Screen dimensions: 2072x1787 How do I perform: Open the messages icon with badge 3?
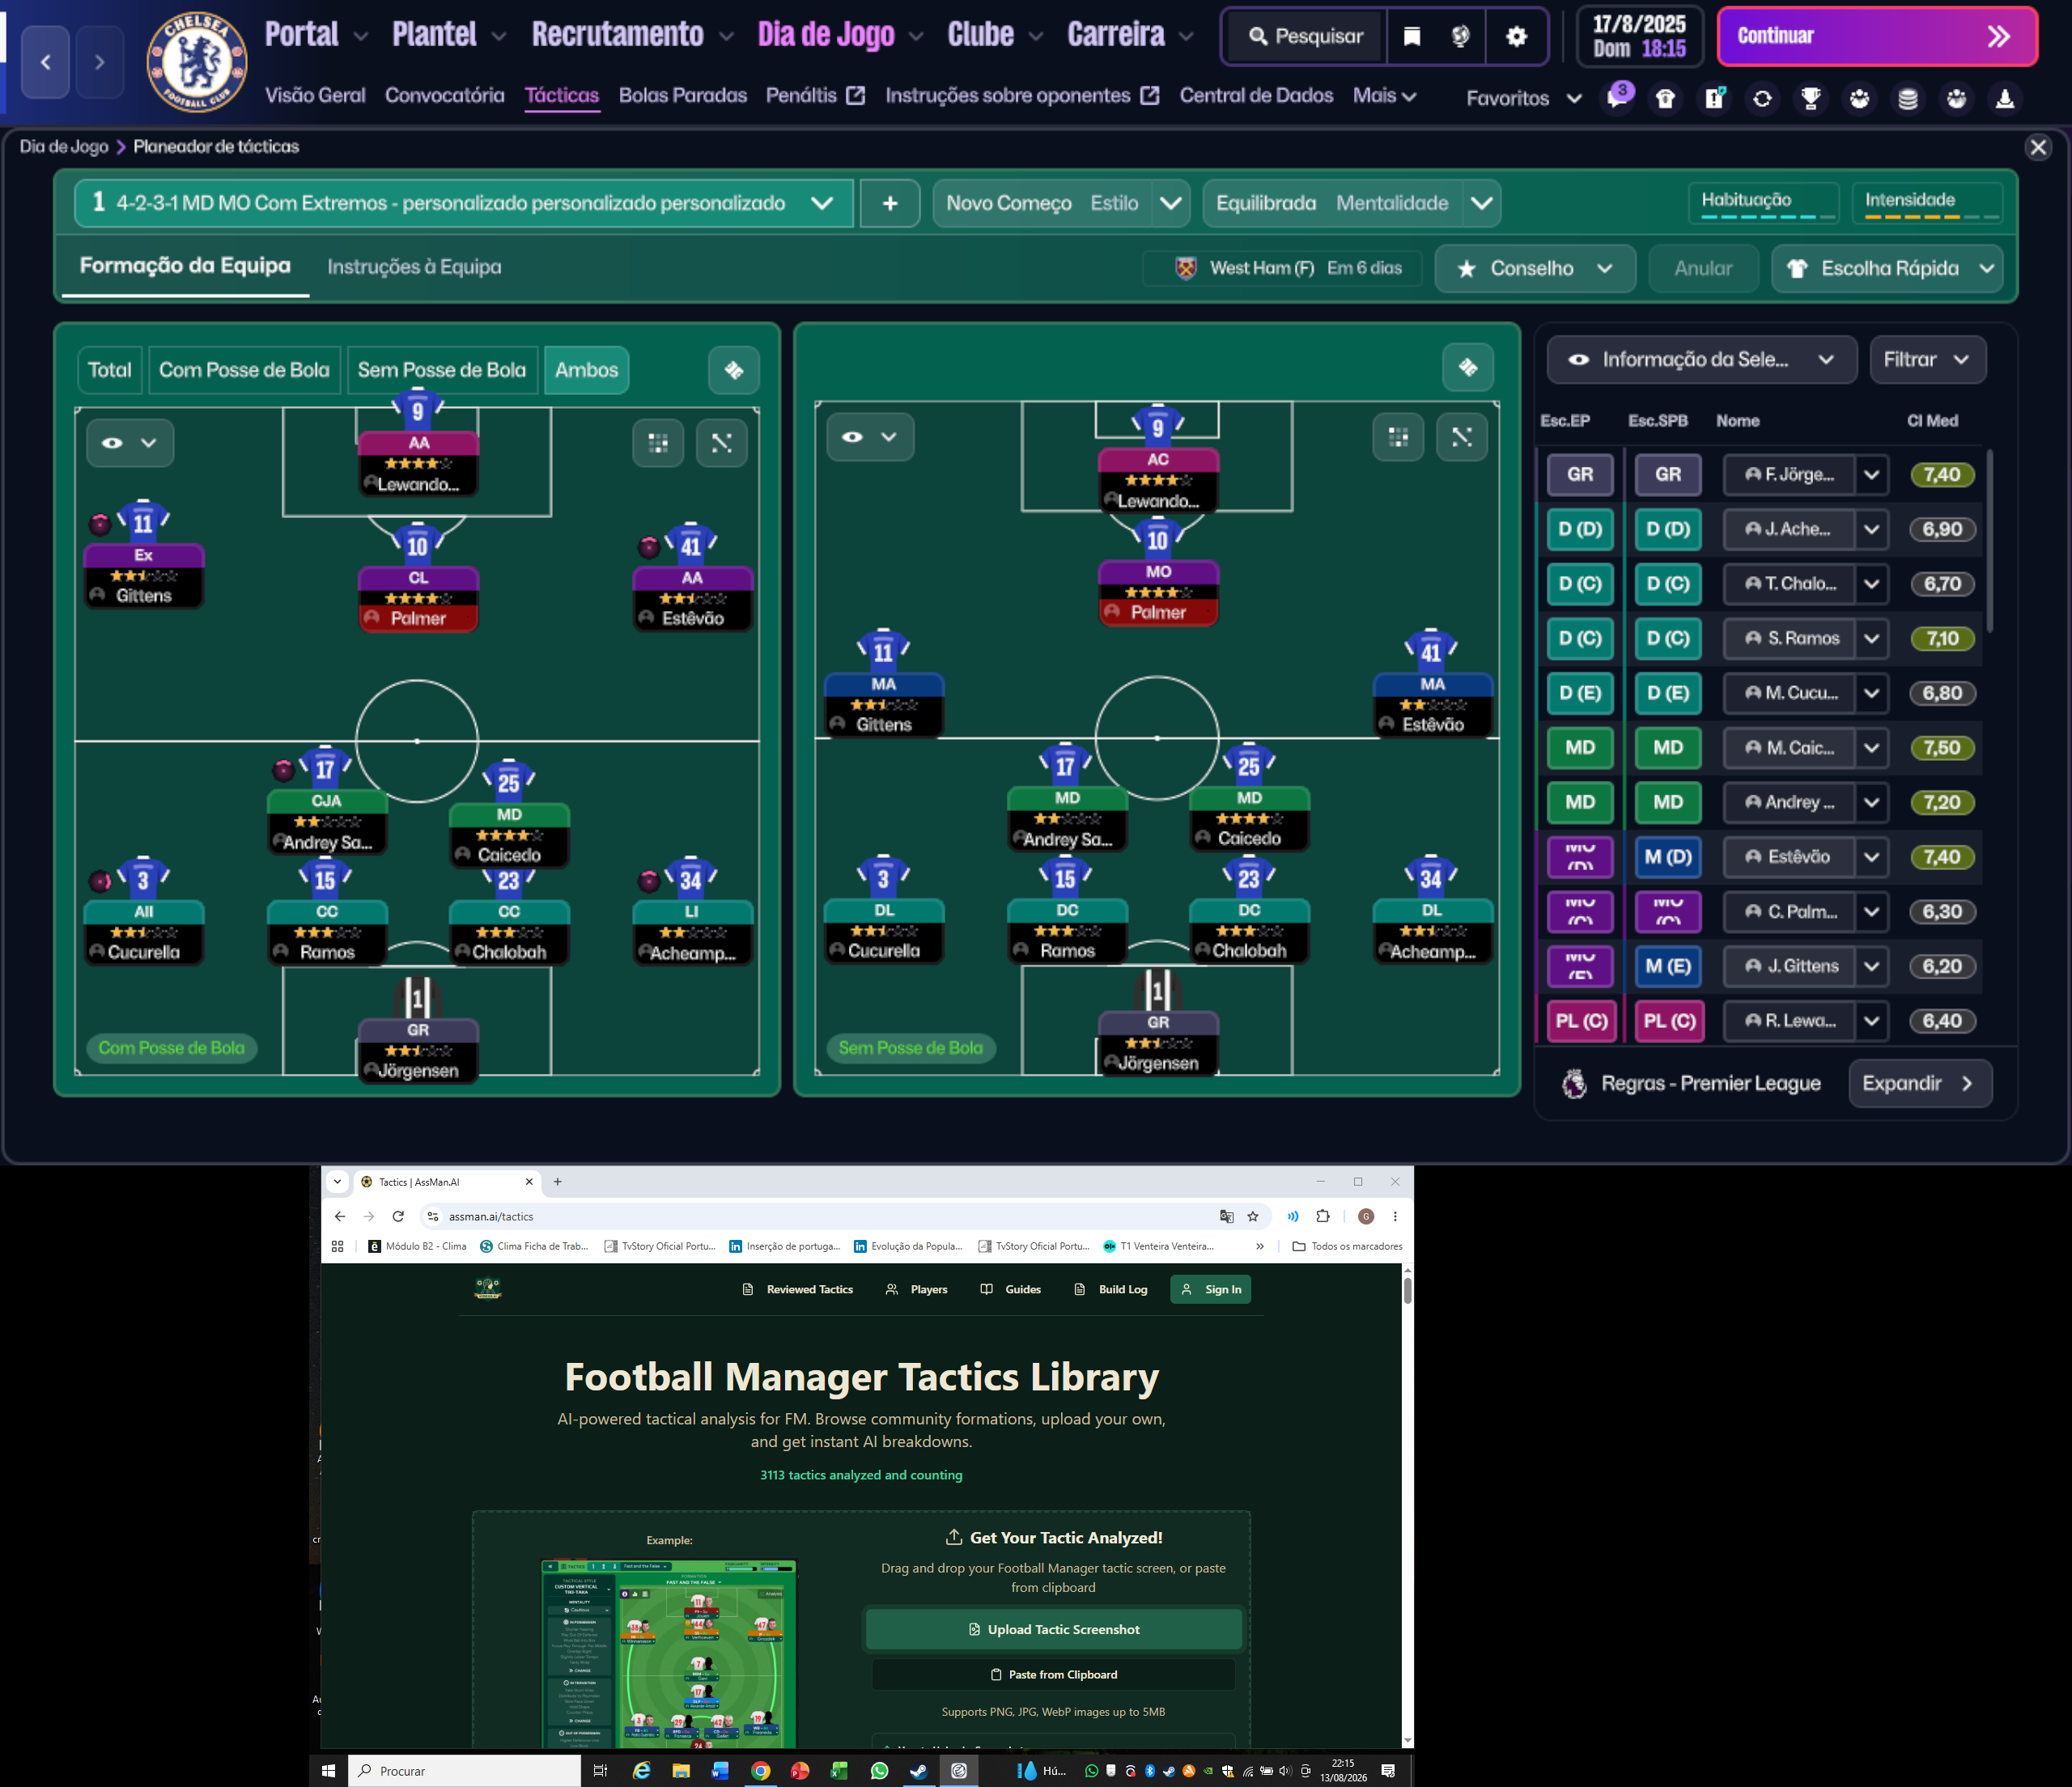1617,98
